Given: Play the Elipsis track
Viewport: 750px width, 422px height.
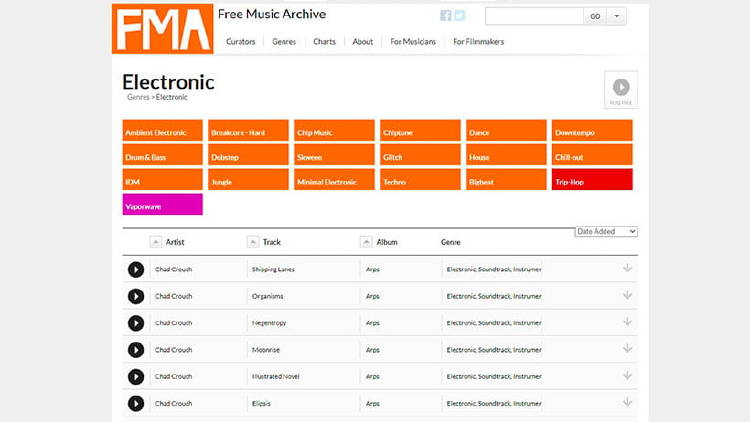Looking at the screenshot, I should [x=136, y=403].
